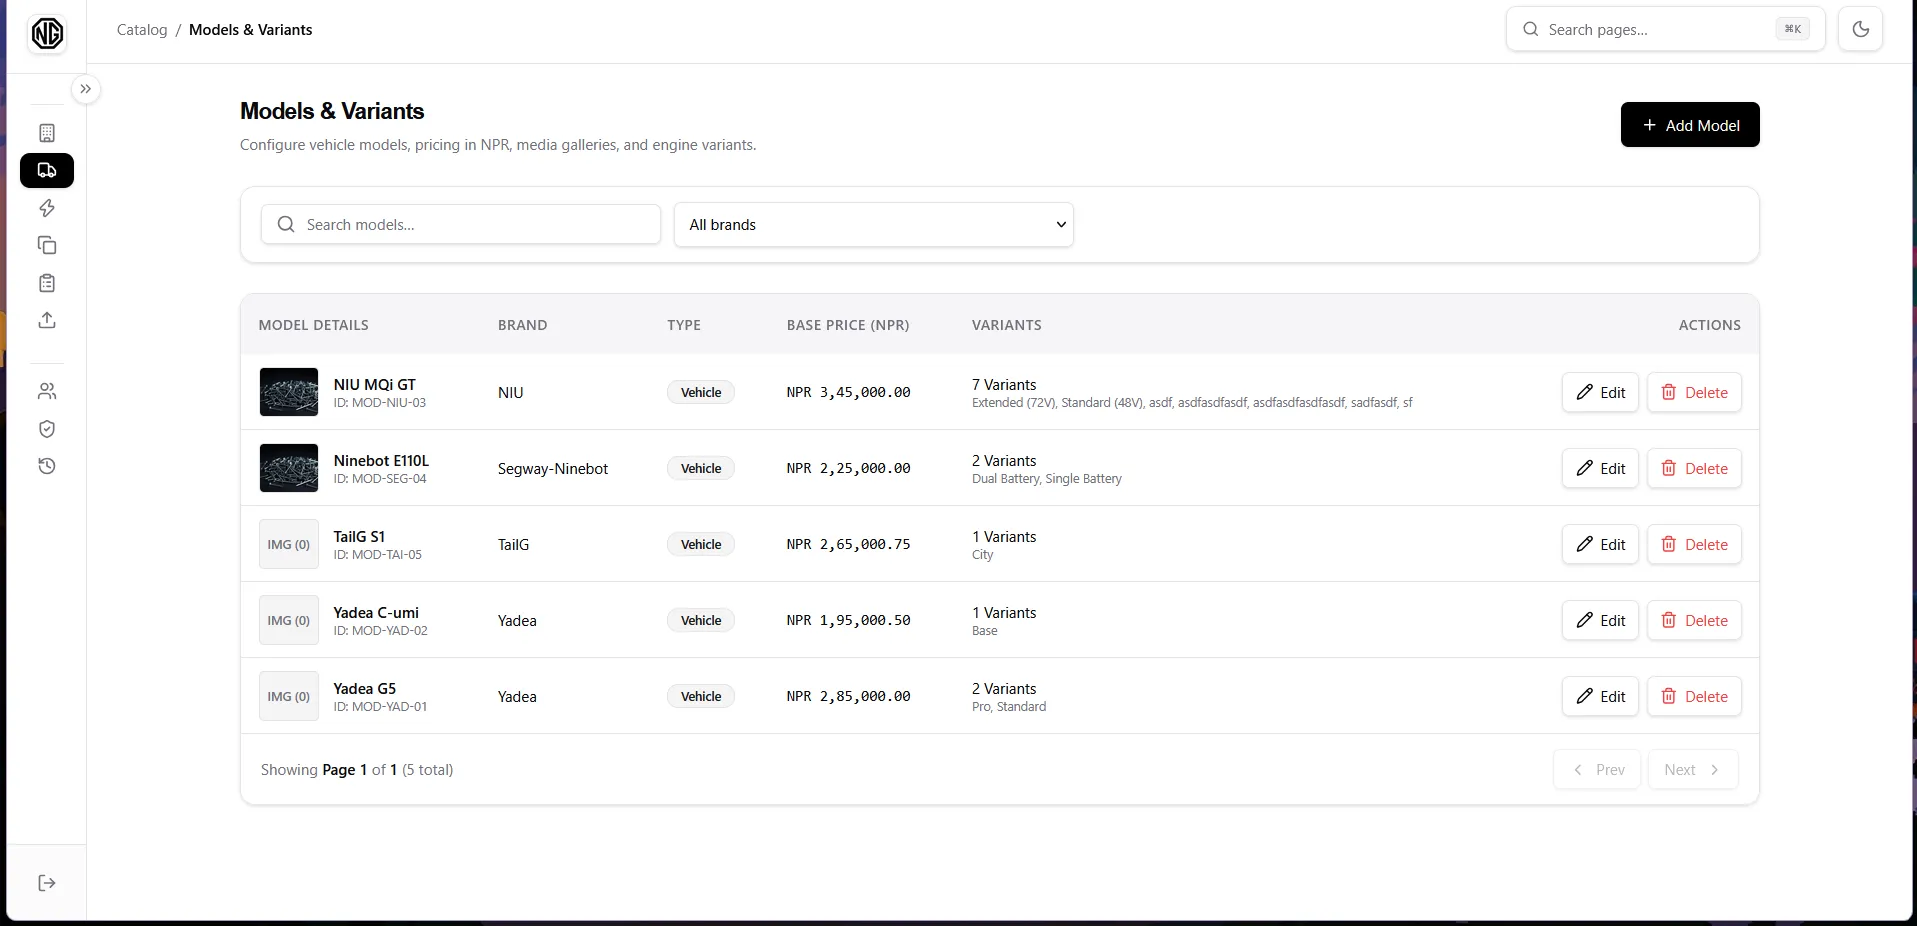Click the NIU MQi GT thumbnail image
1917x926 pixels.
click(x=289, y=392)
